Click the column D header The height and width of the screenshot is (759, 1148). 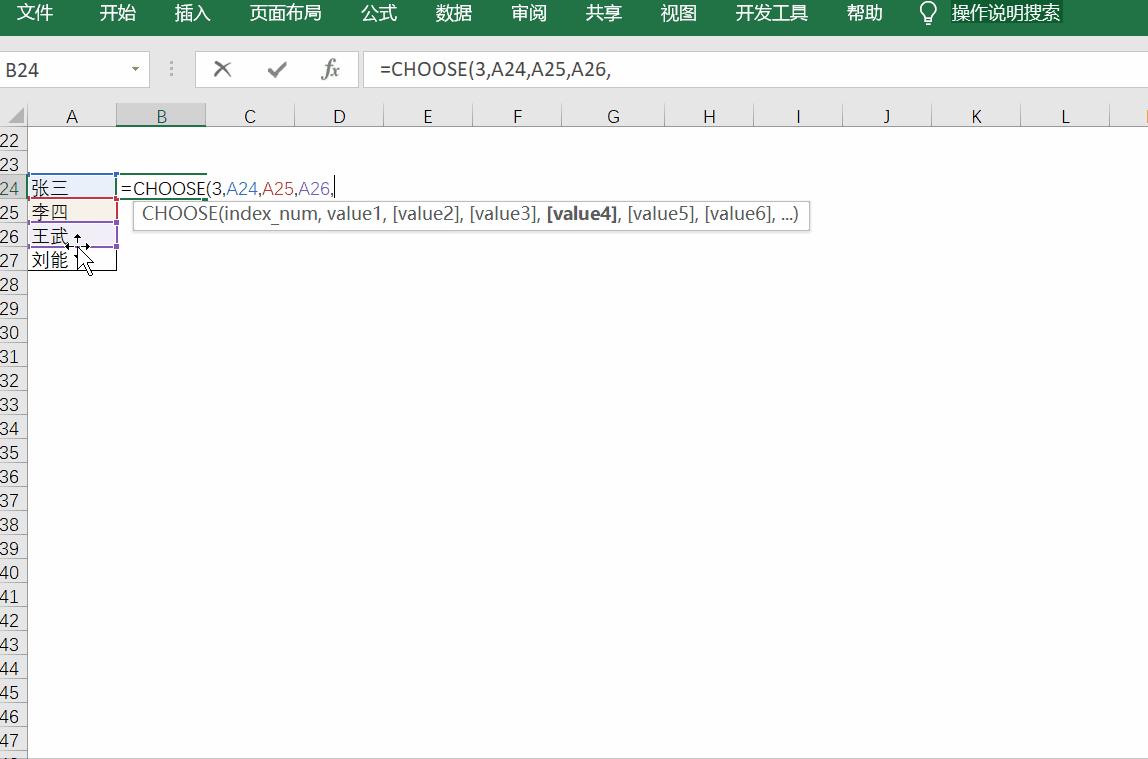click(339, 115)
